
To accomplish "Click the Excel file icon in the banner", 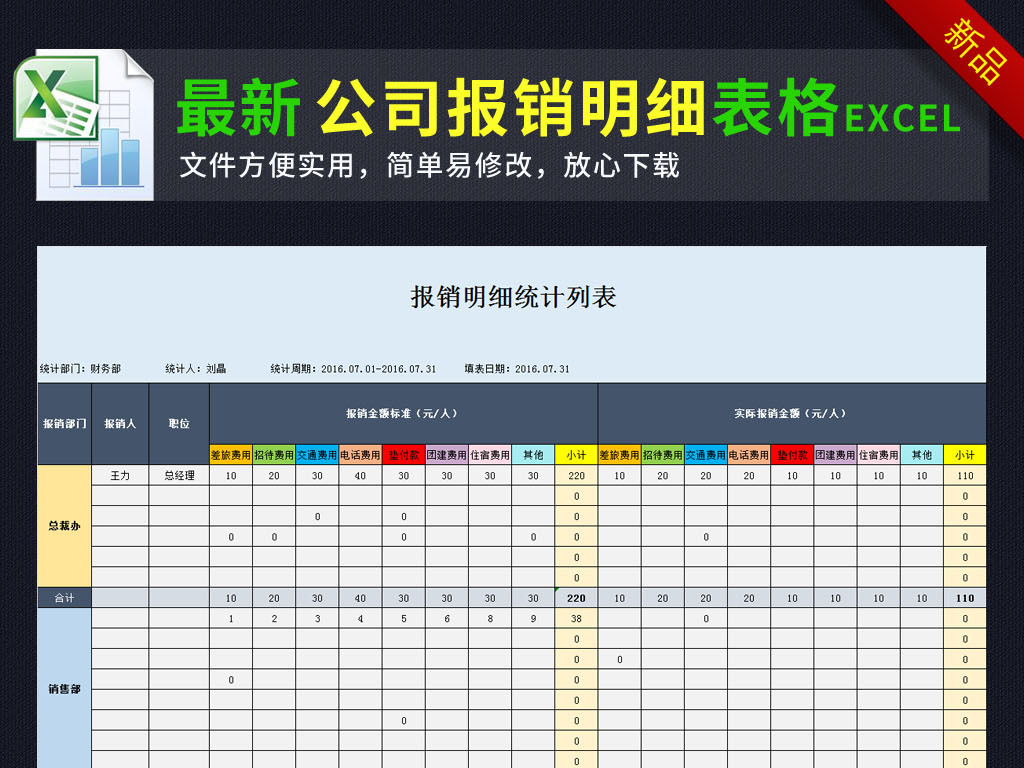I will pyautogui.click(x=83, y=124).
